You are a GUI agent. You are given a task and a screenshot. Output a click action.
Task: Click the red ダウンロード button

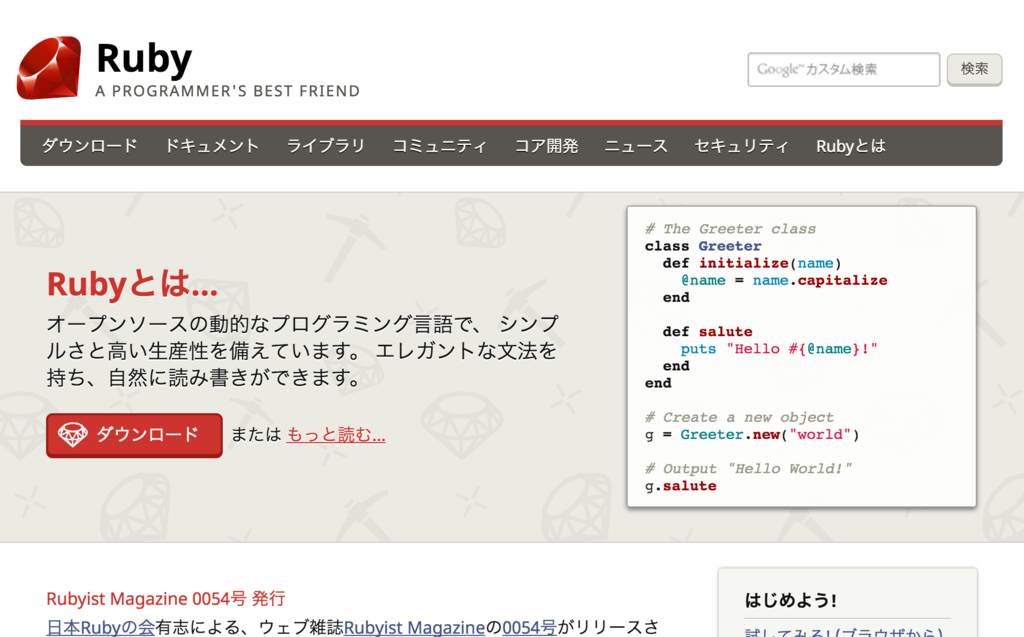click(133, 435)
